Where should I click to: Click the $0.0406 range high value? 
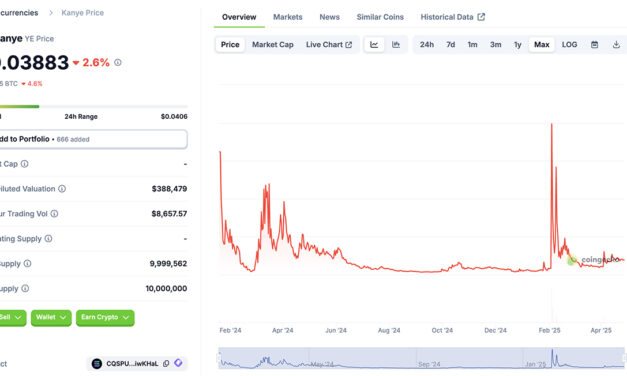[174, 116]
